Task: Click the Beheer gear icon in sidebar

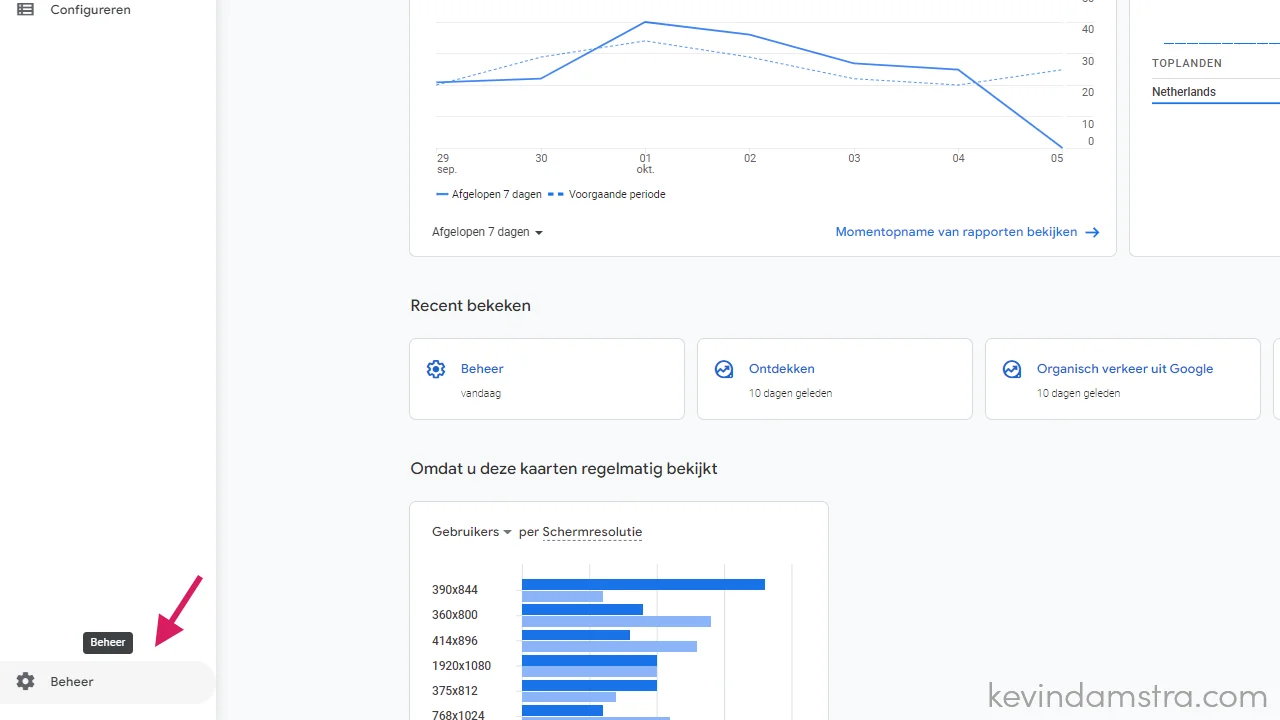Action: pyautogui.click(x=25, y=682)
